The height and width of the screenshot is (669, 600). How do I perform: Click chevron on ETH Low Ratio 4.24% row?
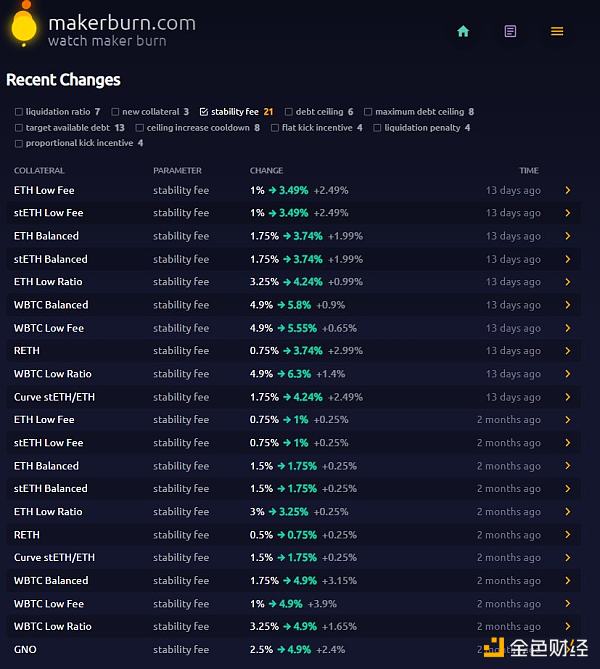point(567,282)
